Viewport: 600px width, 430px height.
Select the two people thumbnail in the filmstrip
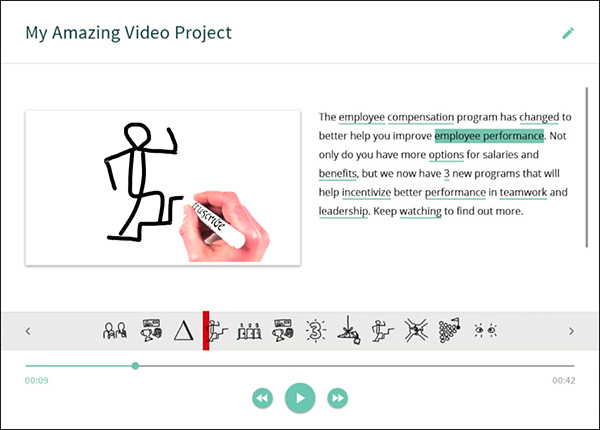(x=115, y=331)
